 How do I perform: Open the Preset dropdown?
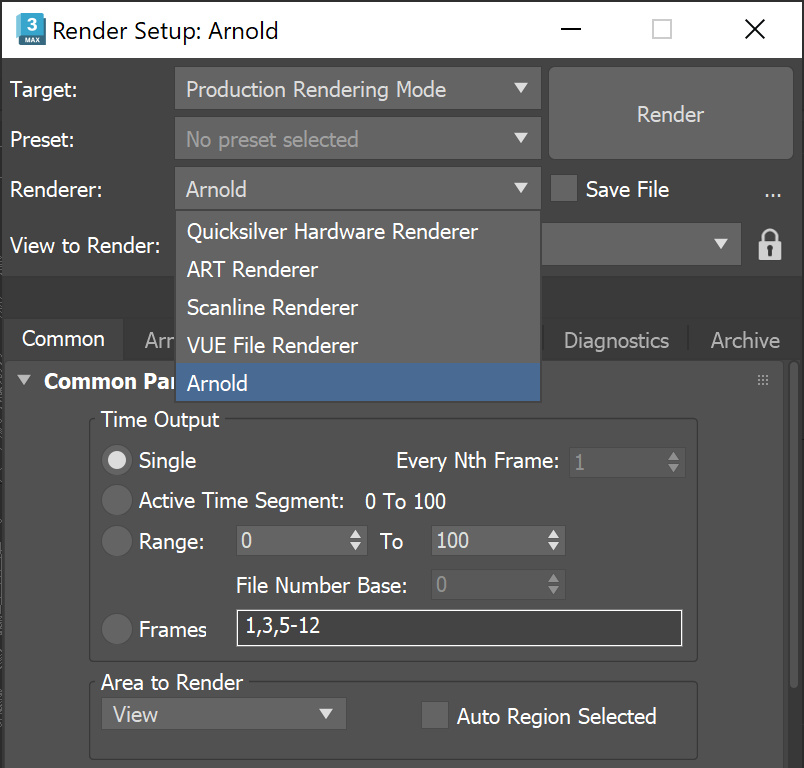tap(358, 139)
